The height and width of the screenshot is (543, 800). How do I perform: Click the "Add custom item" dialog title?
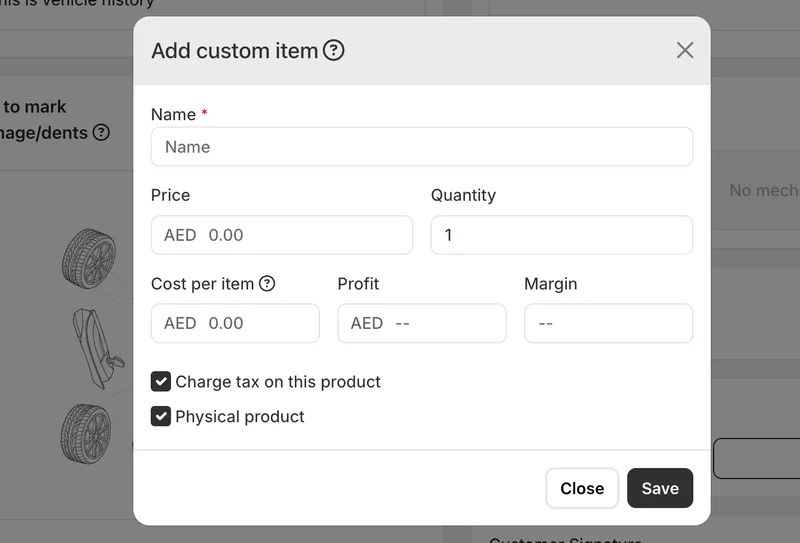click(x=235, y=51)
